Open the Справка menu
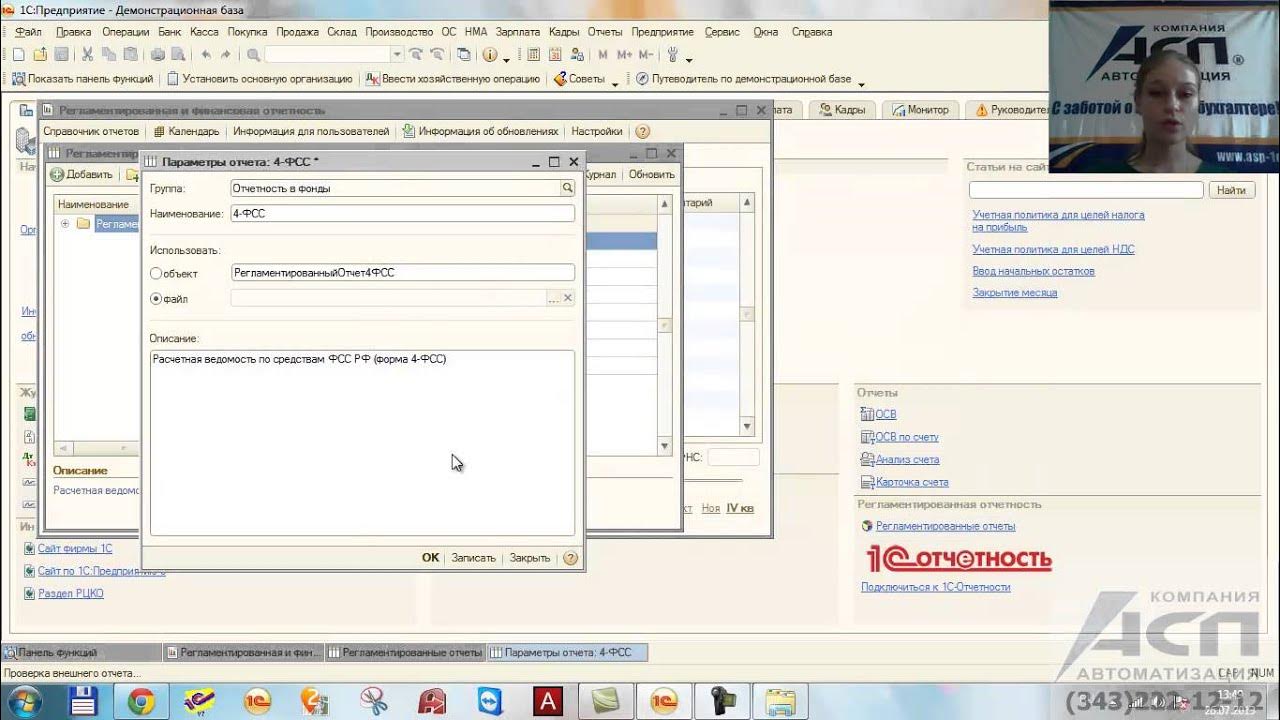1280x720 pixels. [811, 32]
